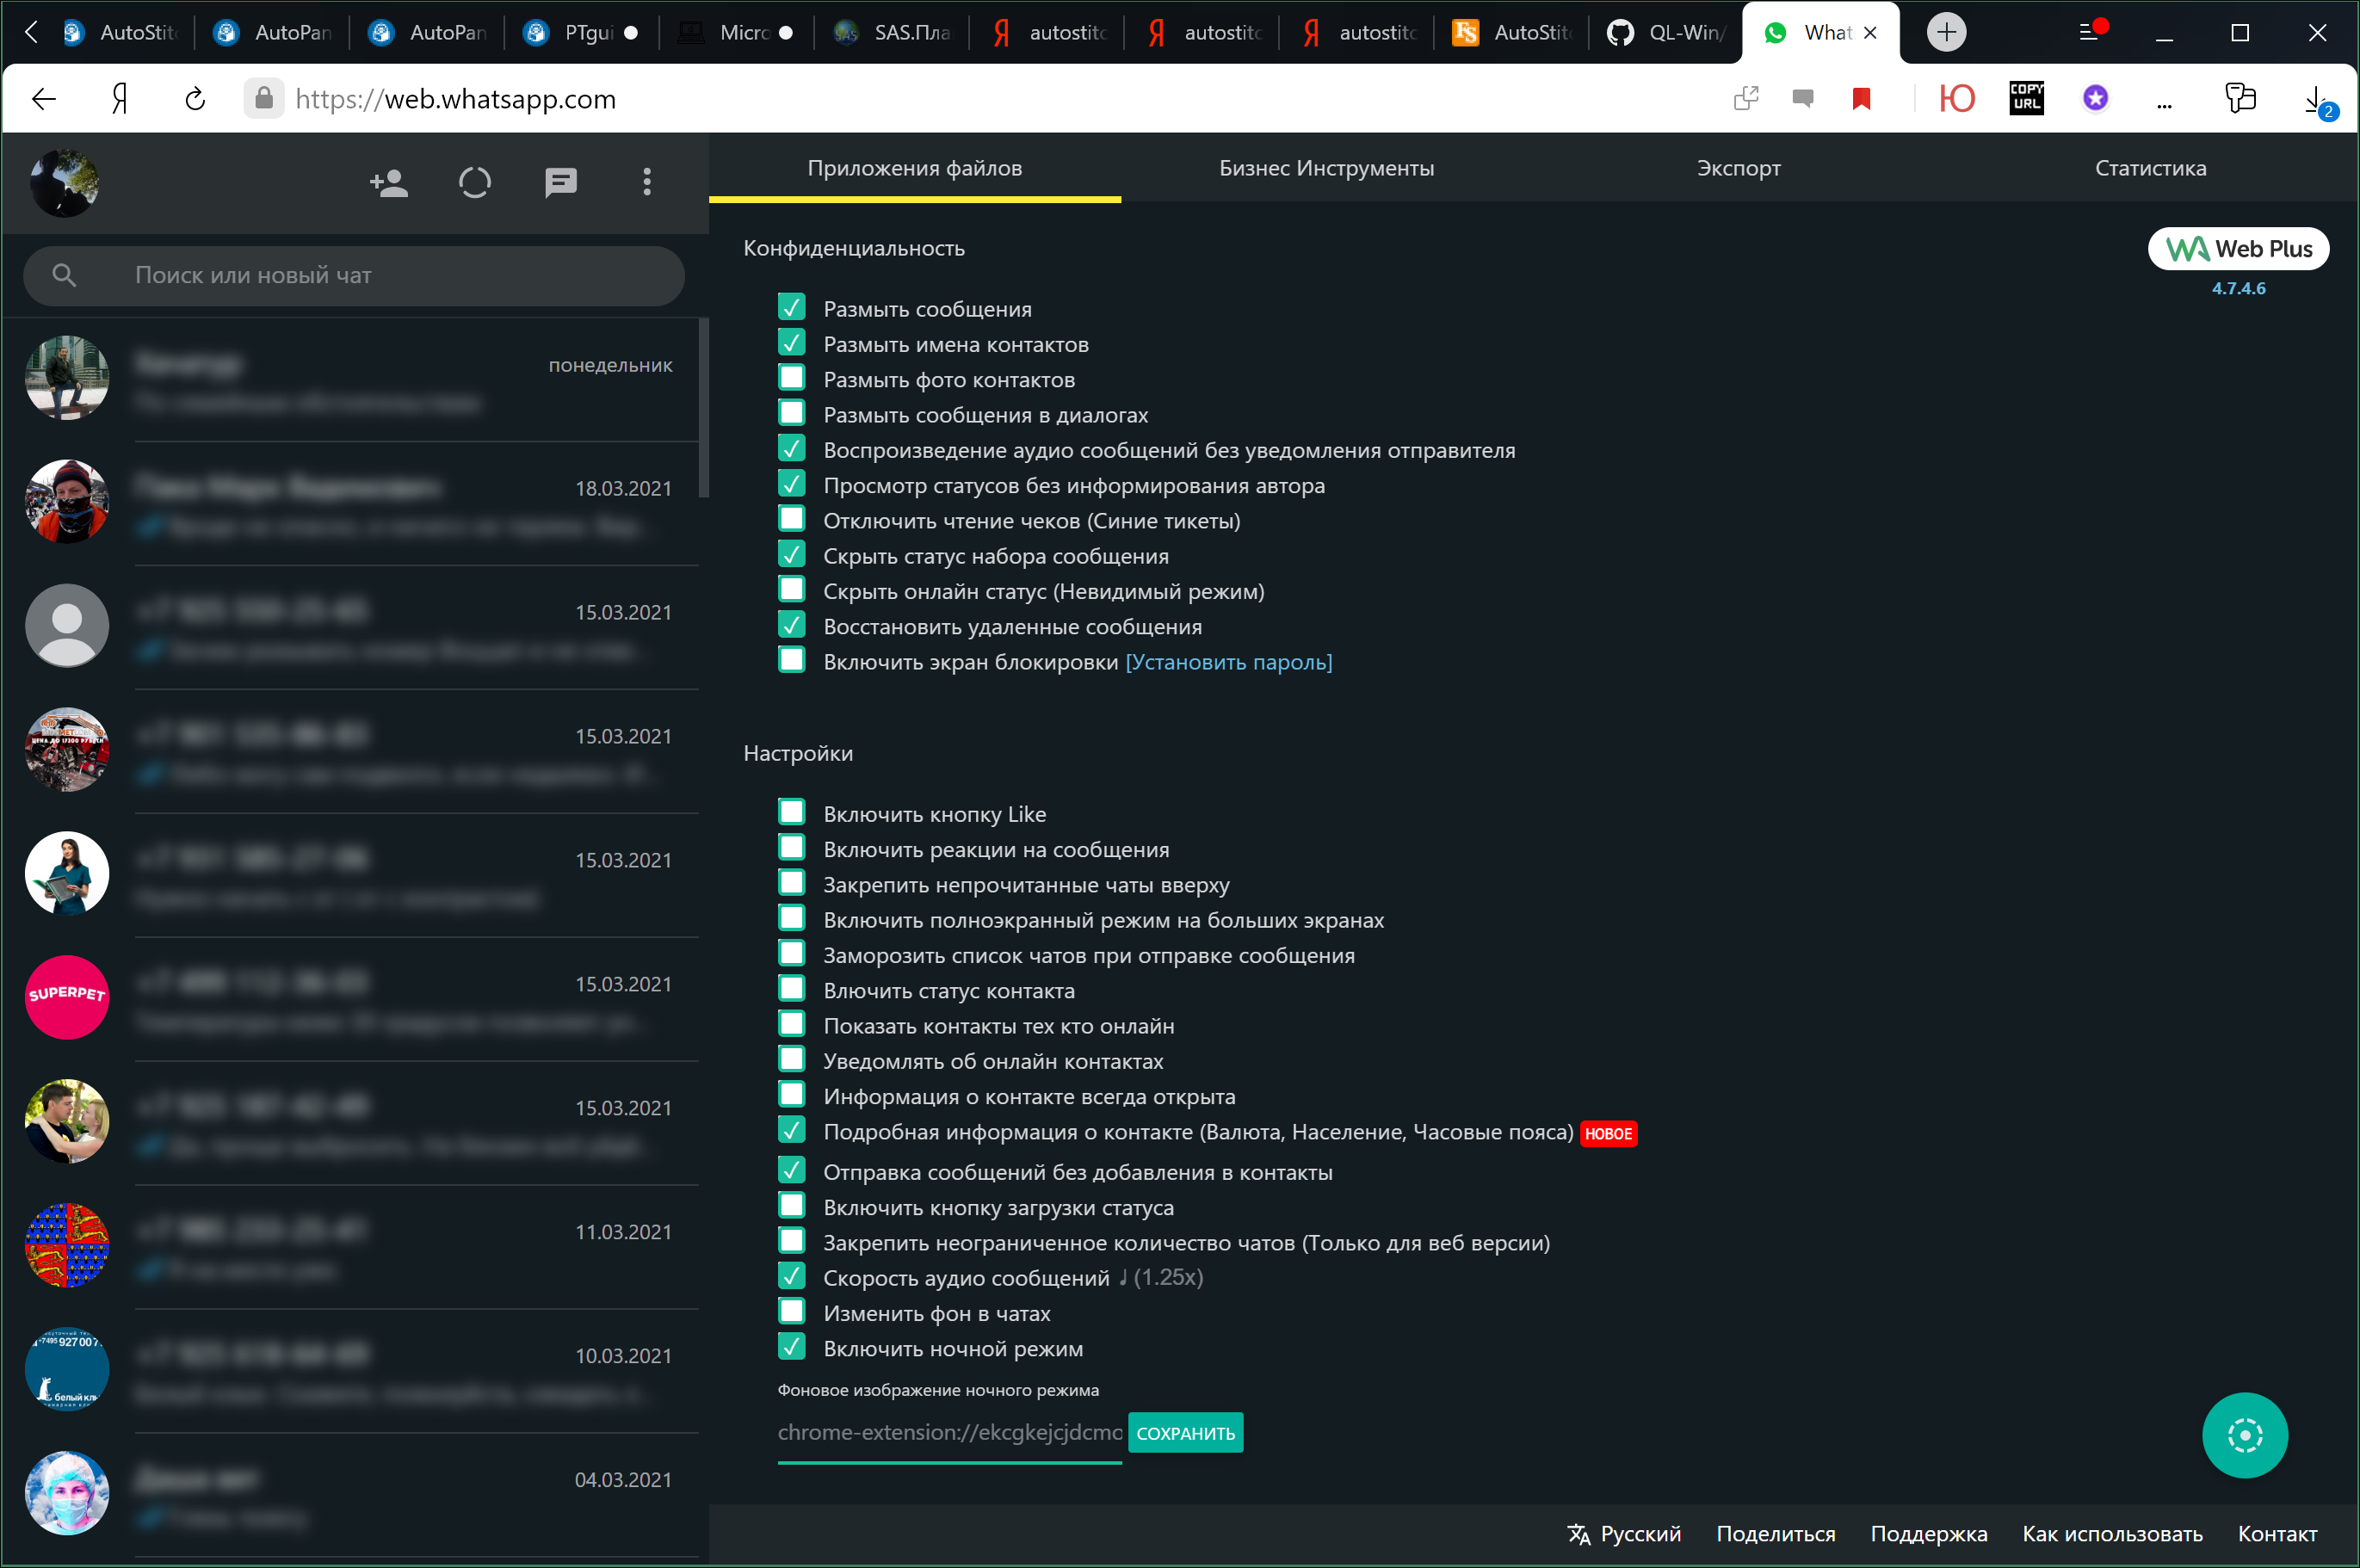Viewport: 2360px width, 1568px height.
Task: Click the night mode background URL field
Action: (950, 1433)
